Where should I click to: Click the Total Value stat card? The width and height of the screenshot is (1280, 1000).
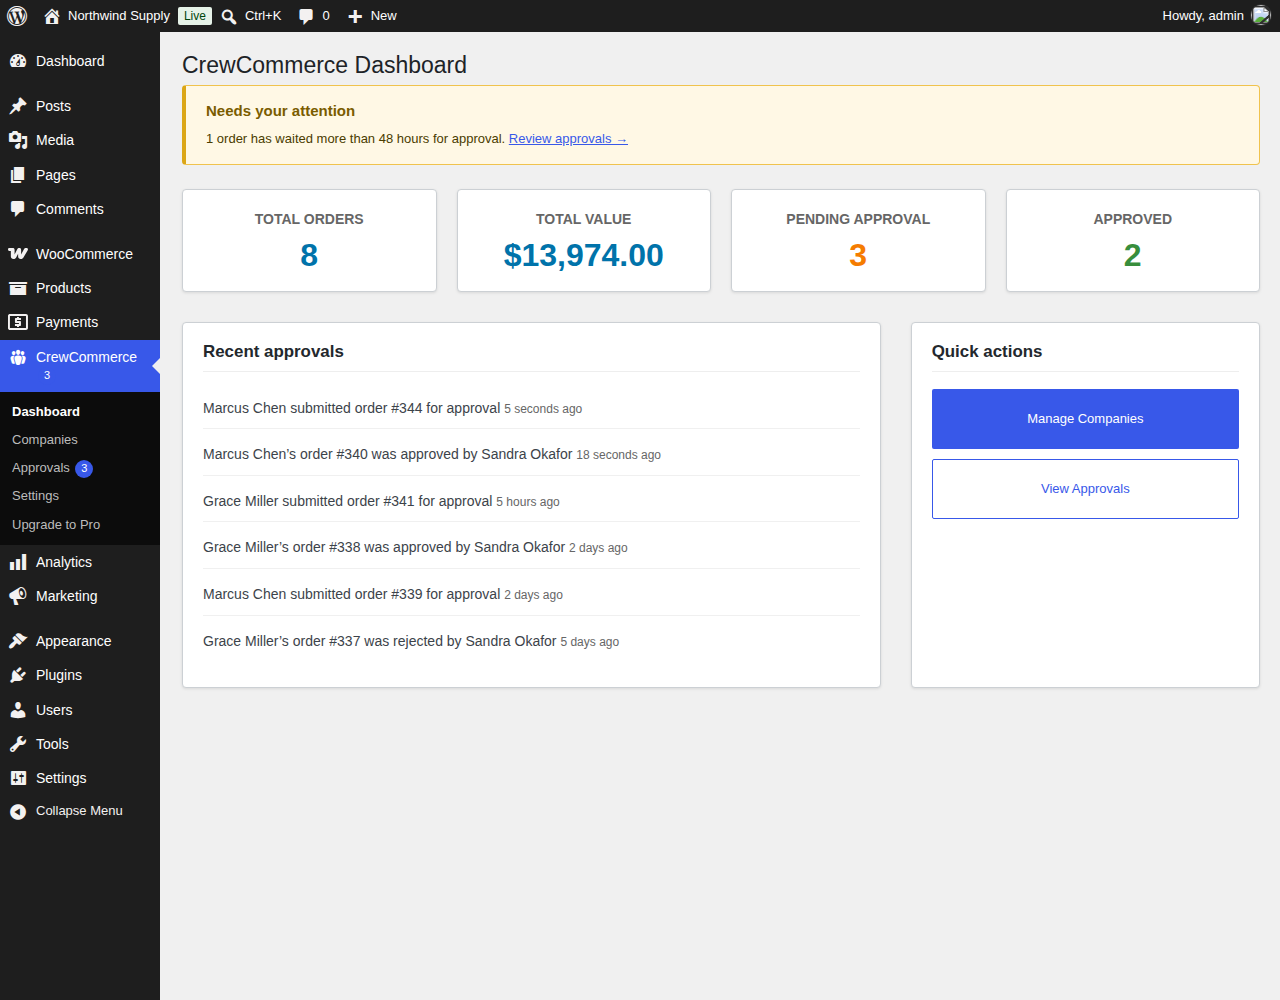point(584,241)
